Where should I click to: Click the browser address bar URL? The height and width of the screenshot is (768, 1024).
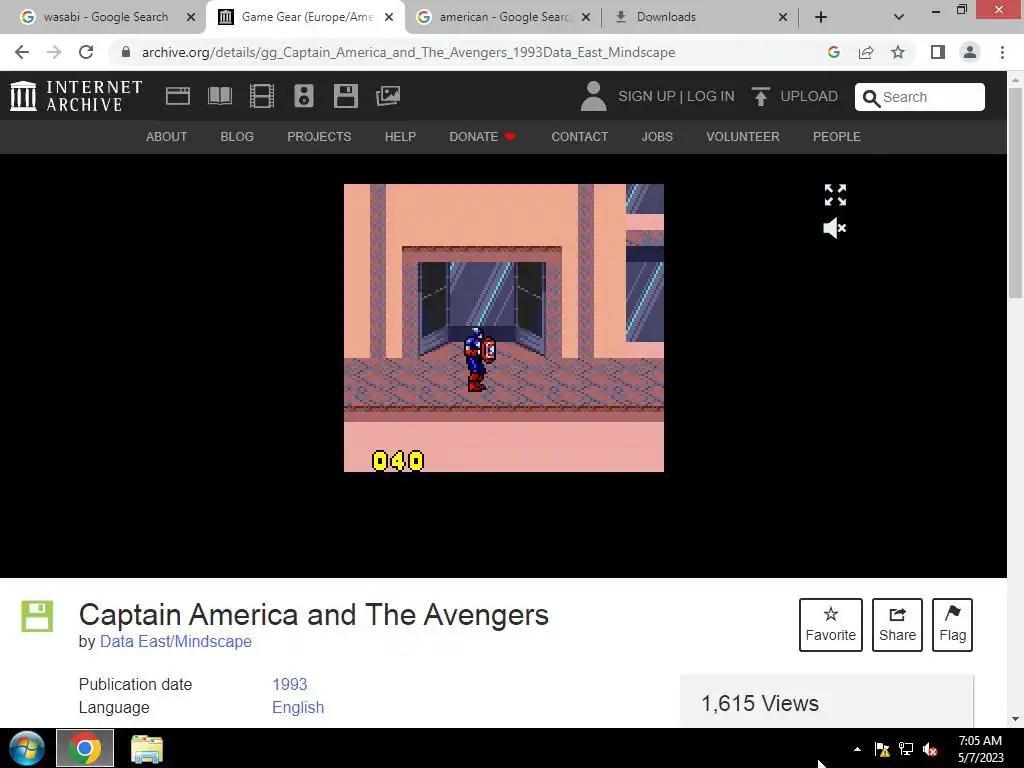click(x=408, y=52)
